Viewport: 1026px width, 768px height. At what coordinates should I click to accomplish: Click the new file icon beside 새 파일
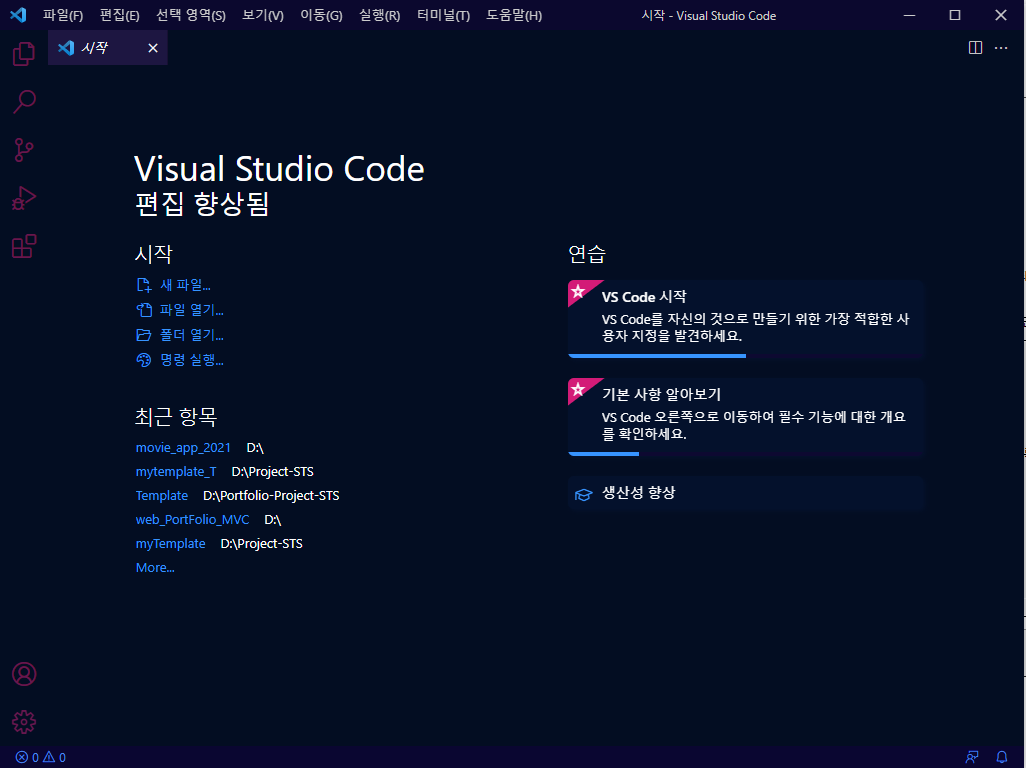143,285
